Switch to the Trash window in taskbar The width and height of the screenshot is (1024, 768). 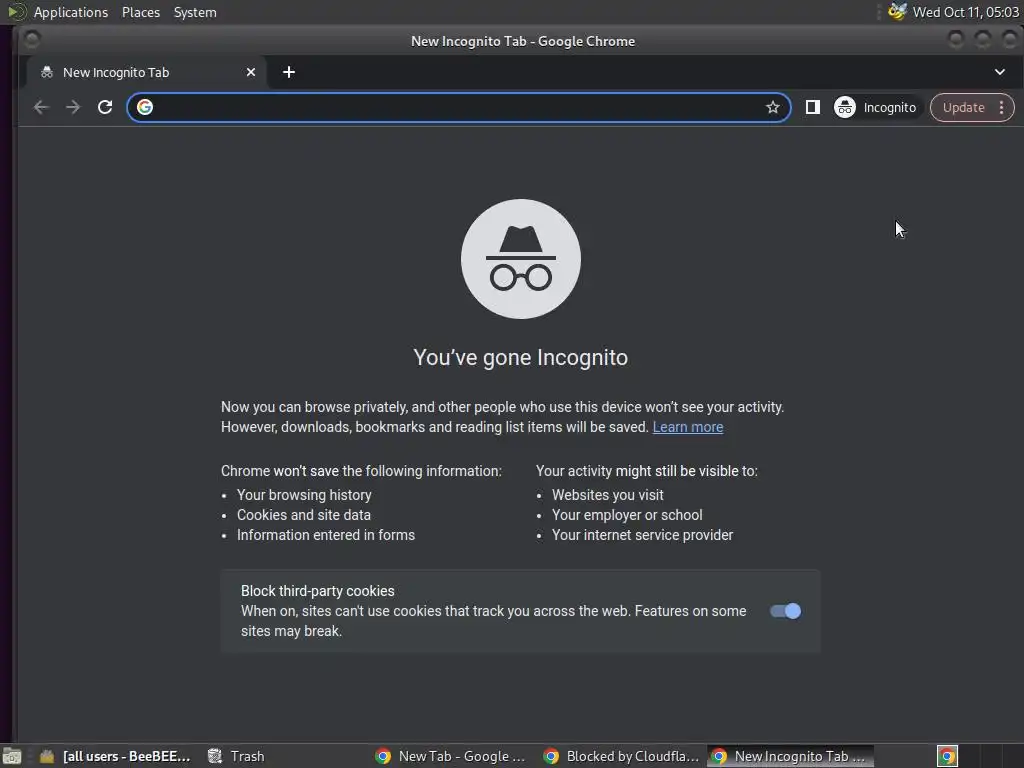pos(236,756)
